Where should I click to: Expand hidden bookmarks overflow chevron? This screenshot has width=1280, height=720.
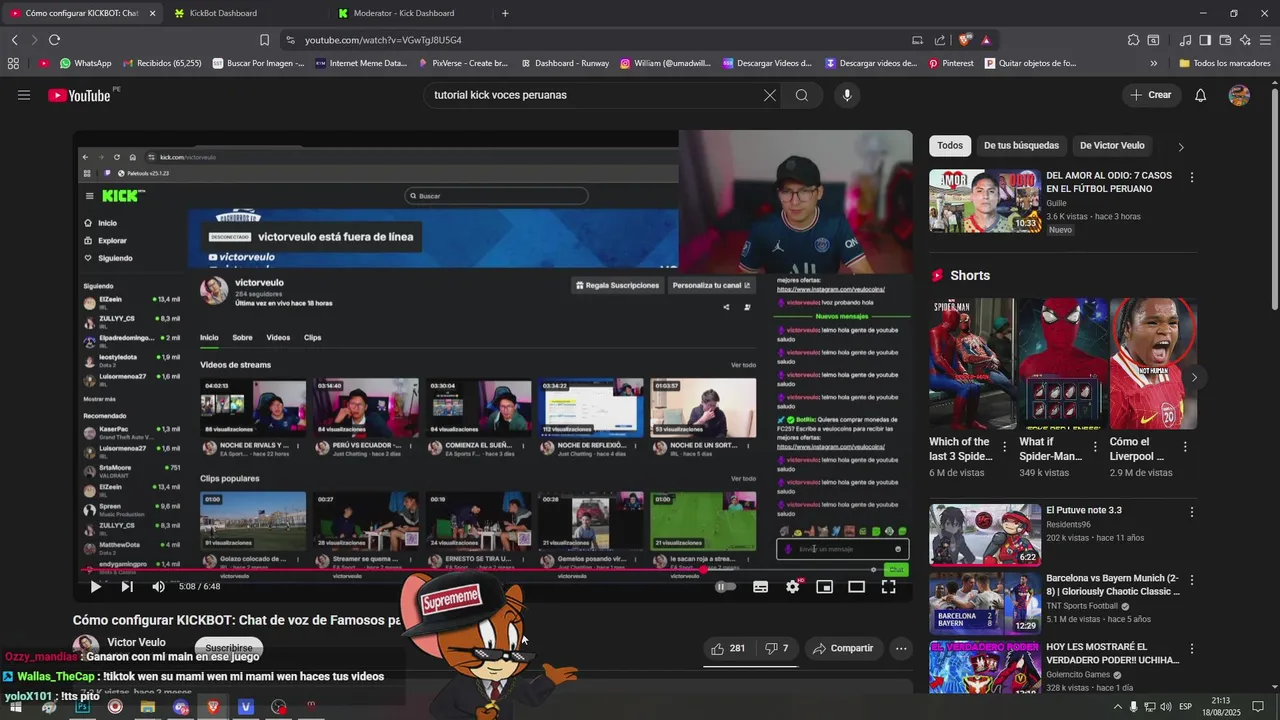pyautogui.click(x=1153, y=63)
